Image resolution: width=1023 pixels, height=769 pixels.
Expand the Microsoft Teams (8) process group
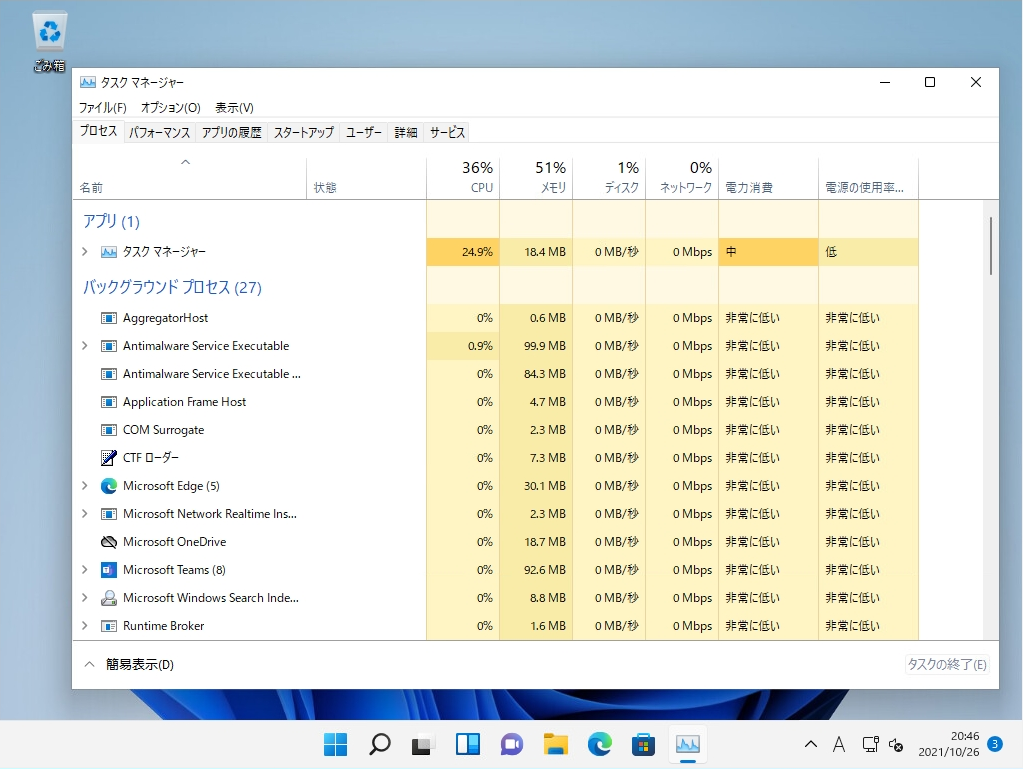pos(85,570)
